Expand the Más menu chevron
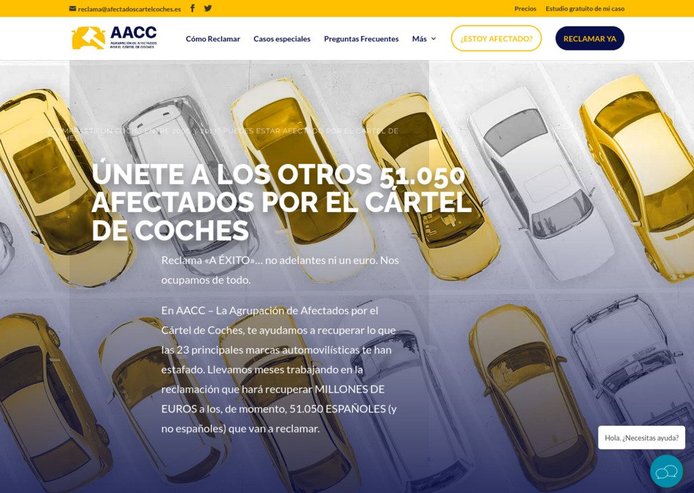The width and height of the screenshot is (694, 493). pyautogui.click(x=434, y=39)
